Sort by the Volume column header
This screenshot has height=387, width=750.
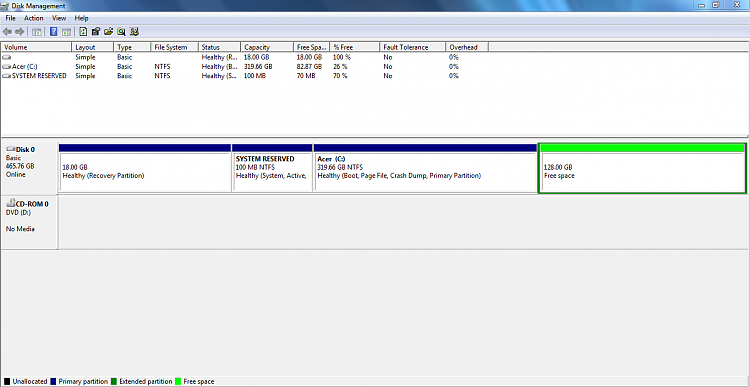tap(36, 47)
